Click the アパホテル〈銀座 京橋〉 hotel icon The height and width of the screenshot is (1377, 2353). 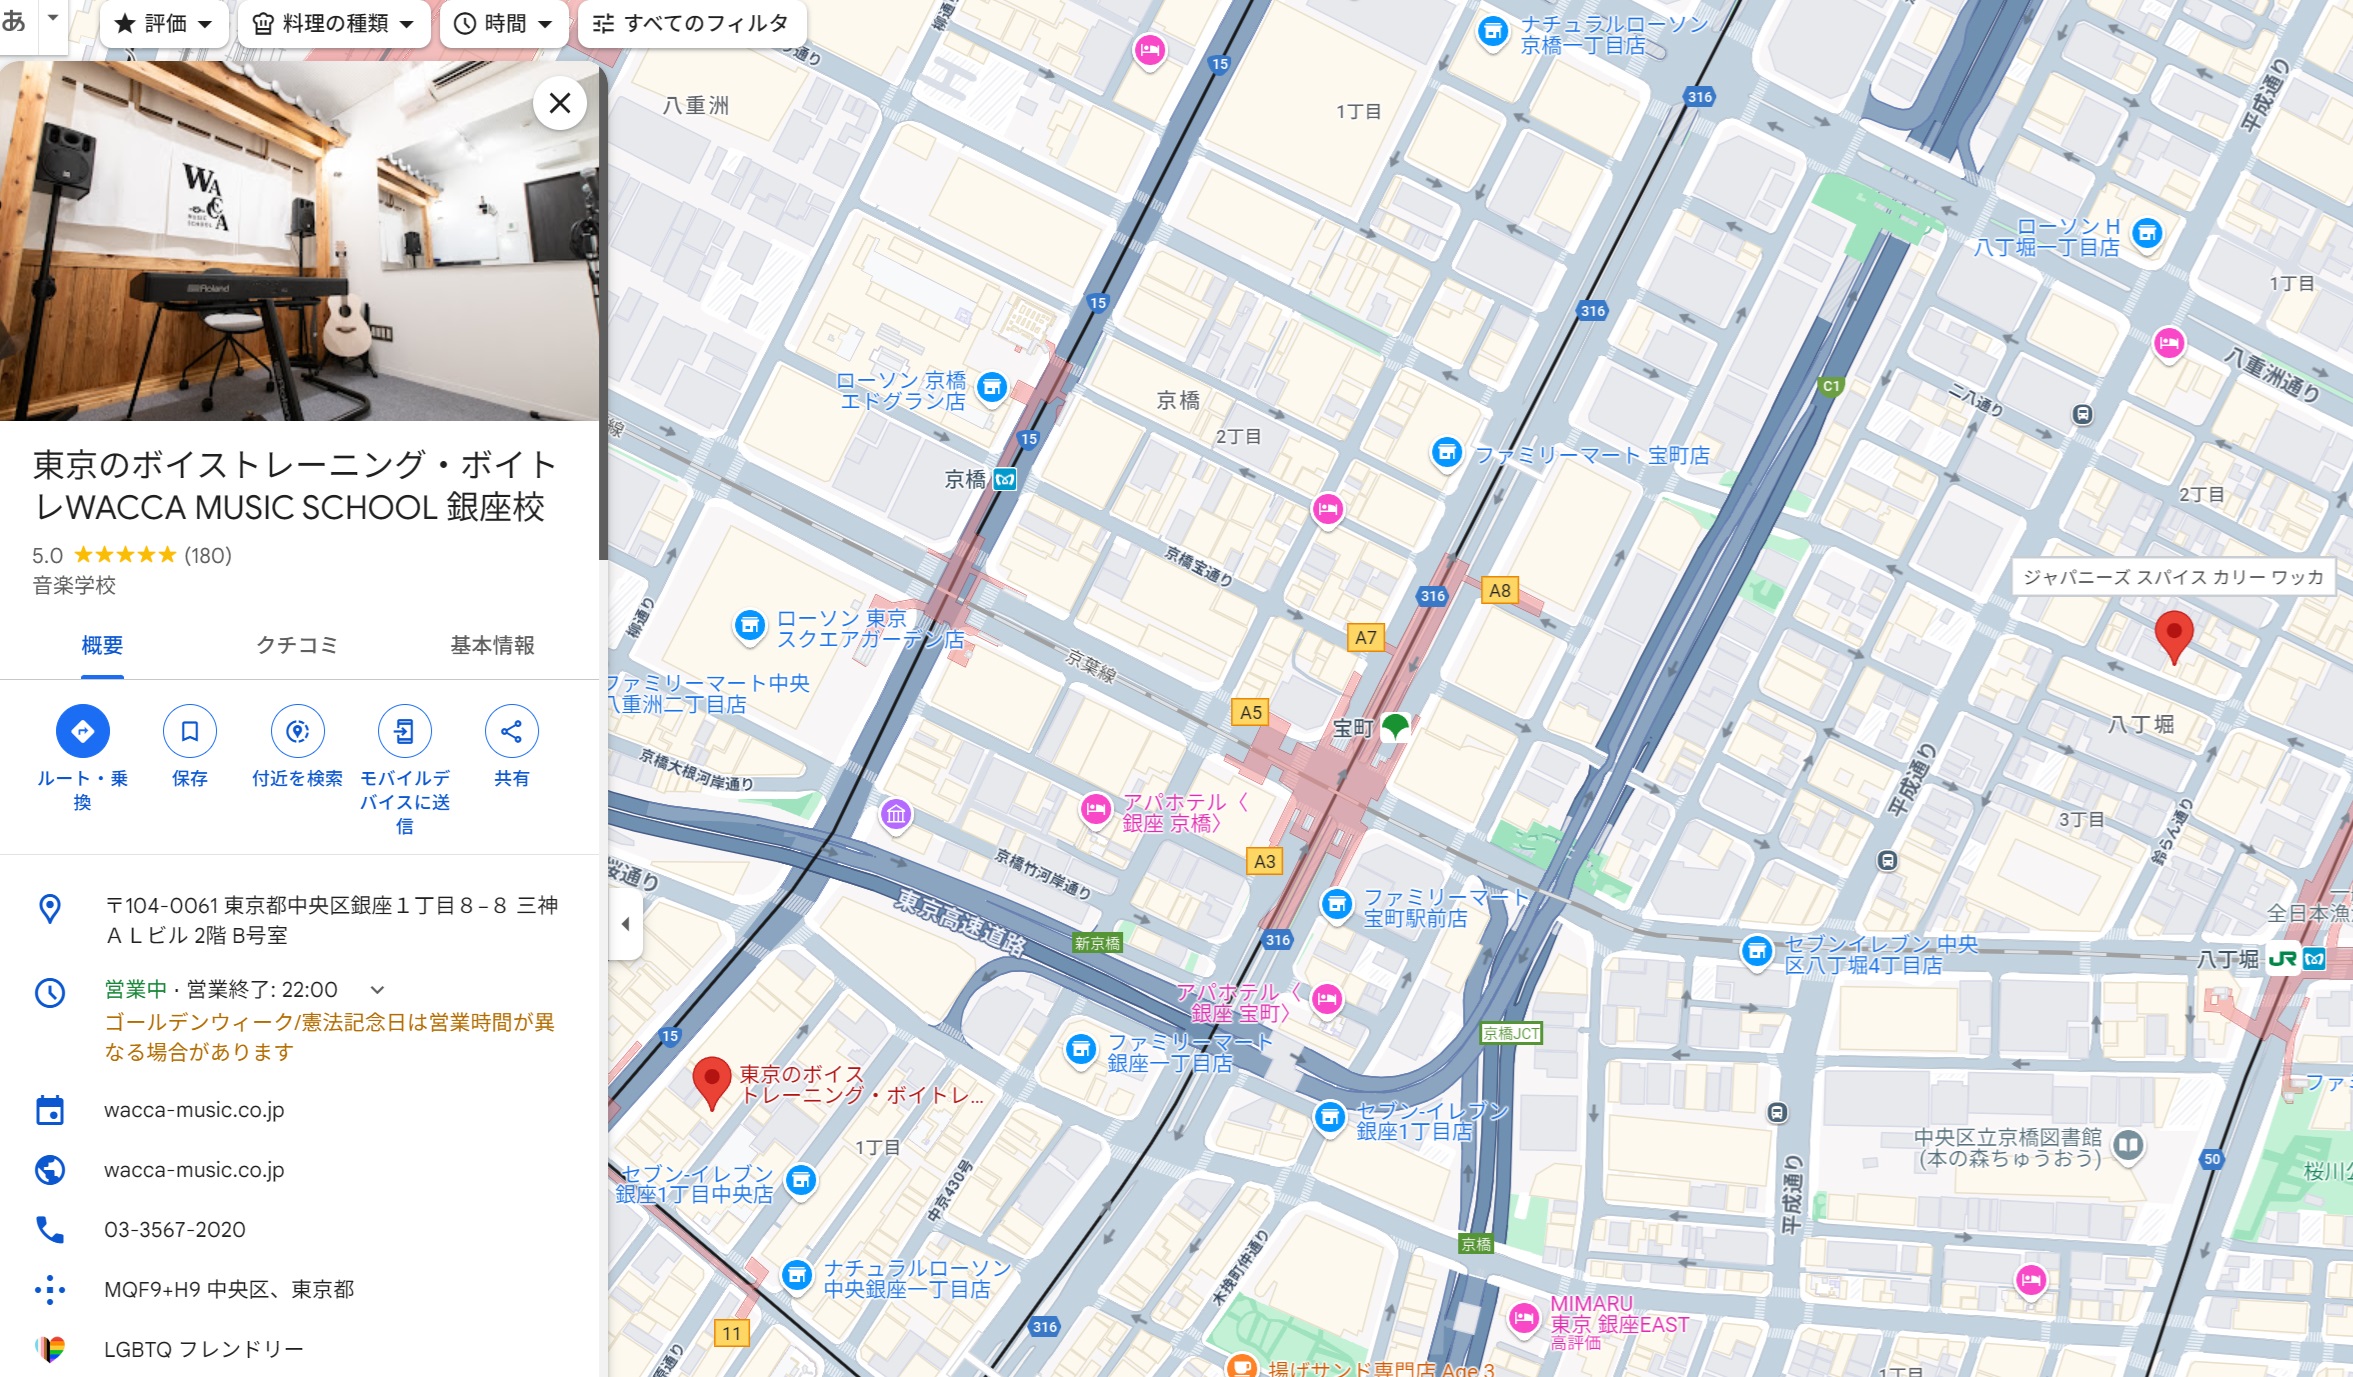click(x=1095, y=809)
